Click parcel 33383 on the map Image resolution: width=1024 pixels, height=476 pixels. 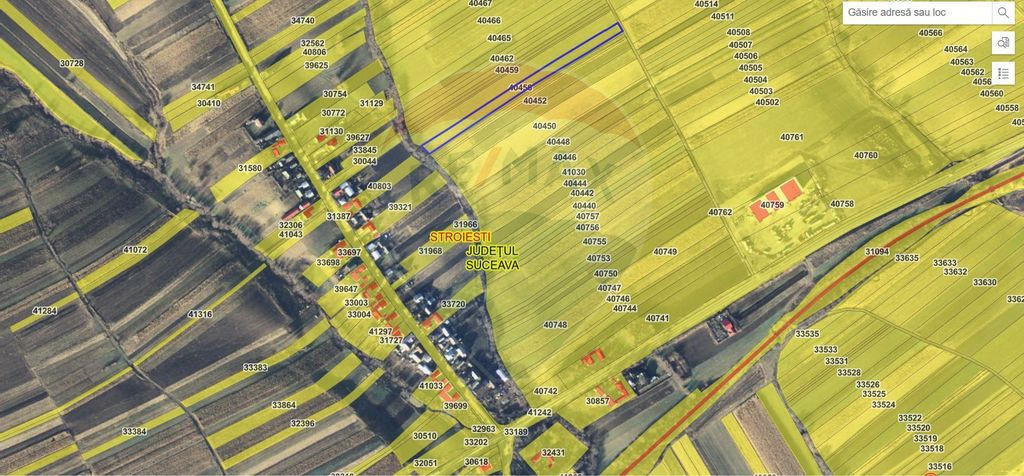click(255, 367)
